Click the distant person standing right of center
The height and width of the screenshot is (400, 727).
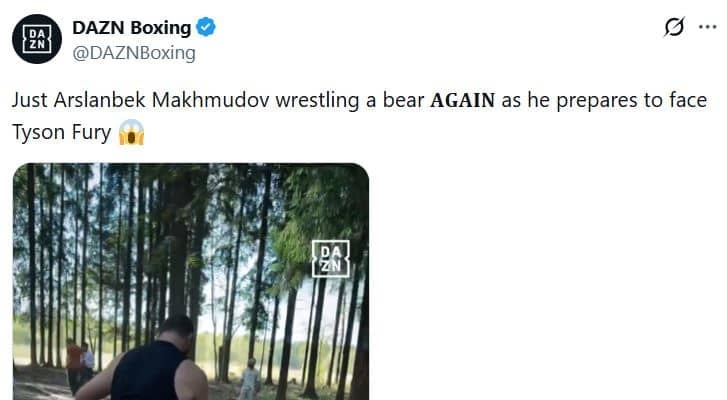coord(249,378)
